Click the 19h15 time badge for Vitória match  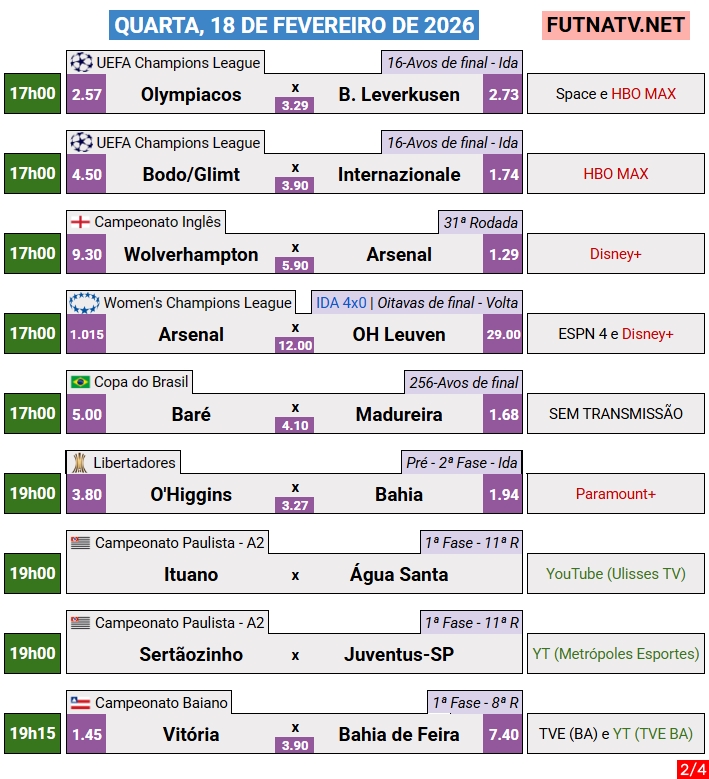(32, 733)
